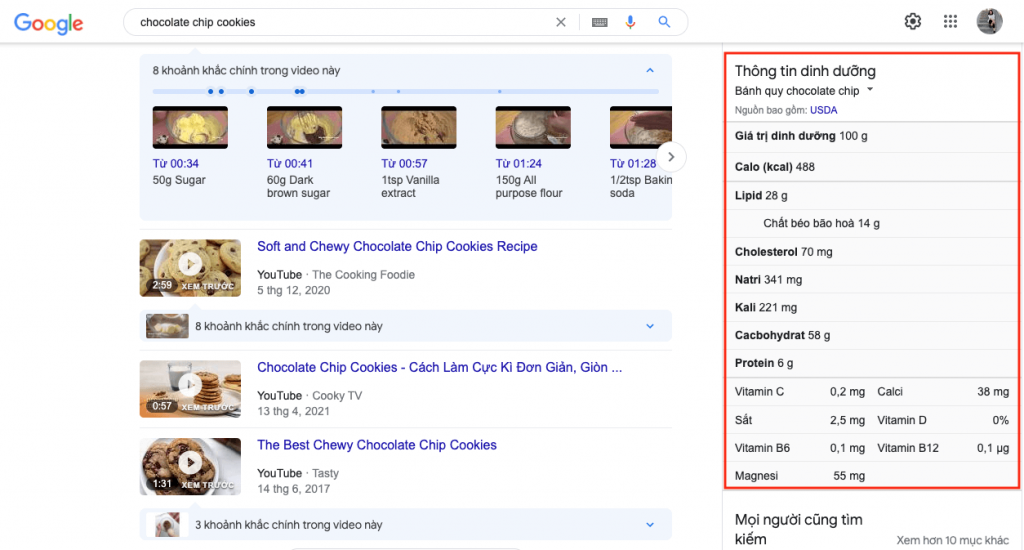Jump to Từ 01:24 timestamp link
The height and width of the screenshot is (550, 1024).
click(519, 164)
